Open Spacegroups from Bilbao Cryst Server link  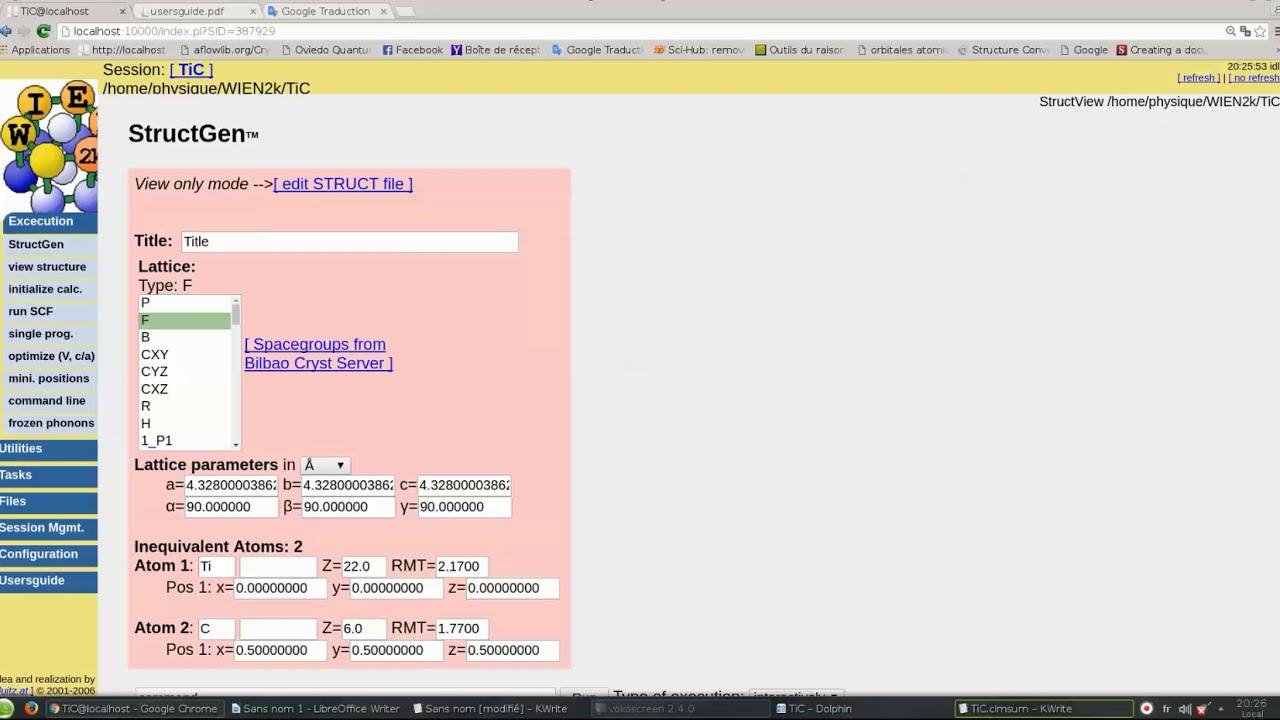click(x=318, y=354)
